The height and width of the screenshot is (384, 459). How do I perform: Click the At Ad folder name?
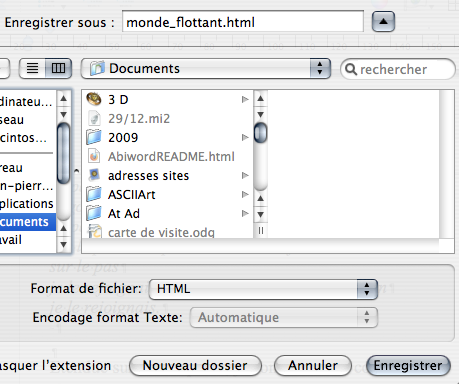124,213
